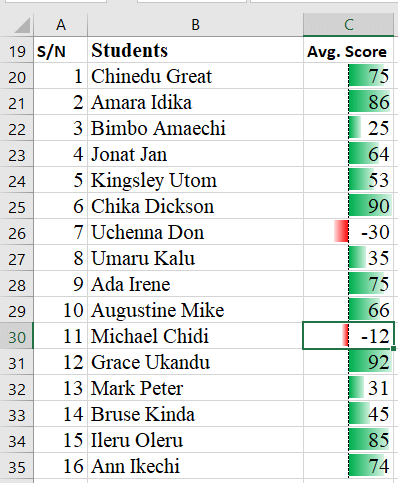Image resolution: width=398 pixels, height=483 pixels.
Task: Select column C header
Action: (348, 25)
